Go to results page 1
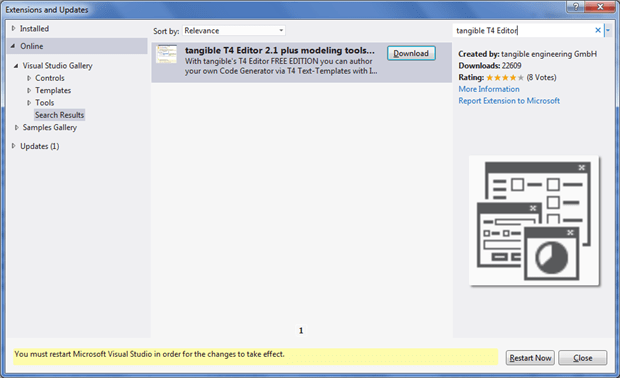620x378 pixels. coord(301,331)
